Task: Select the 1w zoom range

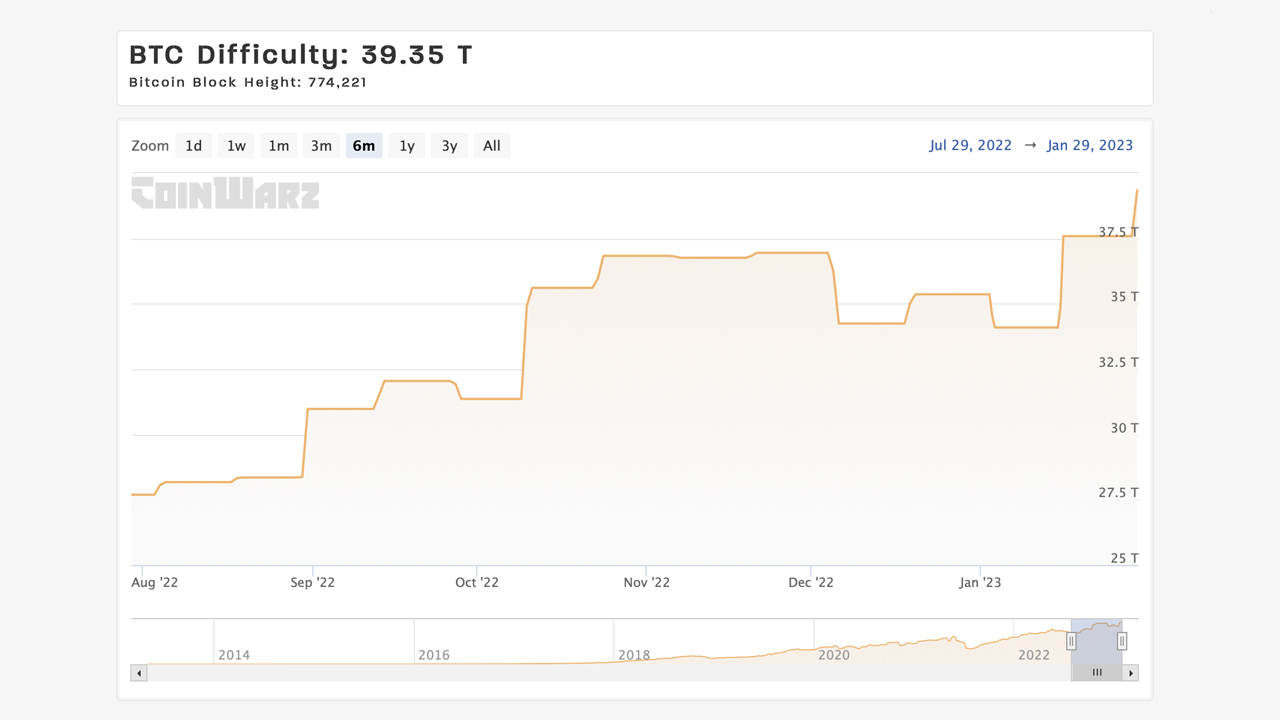Action: click(x=236, y=146)
